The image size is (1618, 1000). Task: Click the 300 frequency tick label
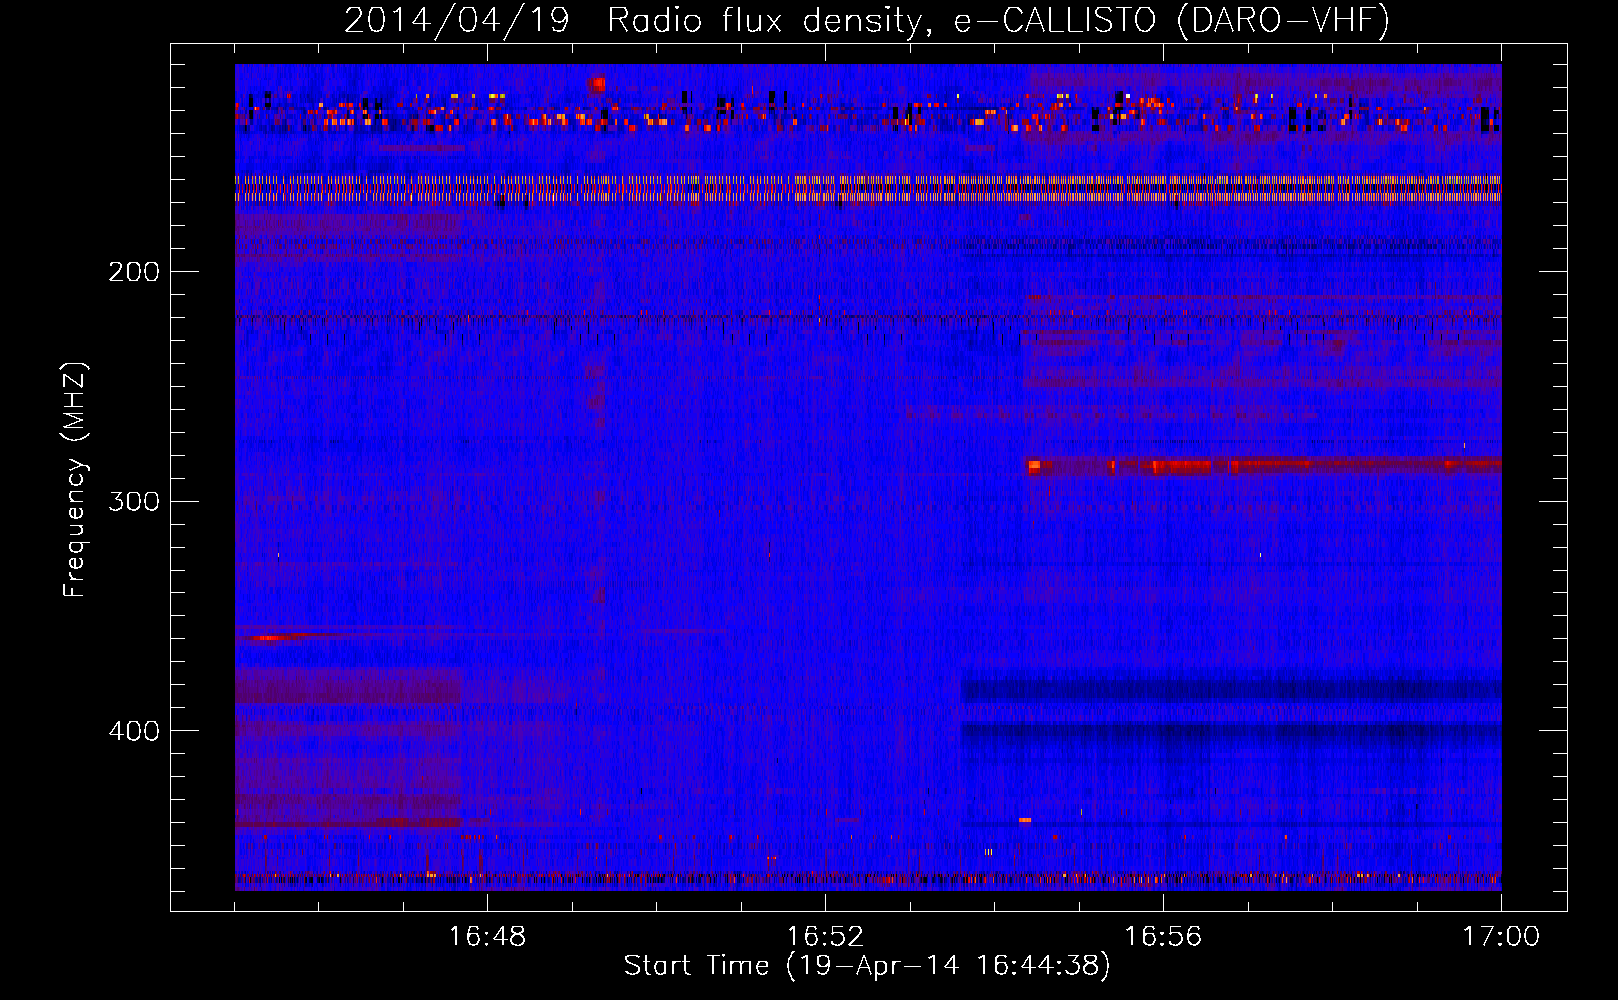tap(134, 501)
